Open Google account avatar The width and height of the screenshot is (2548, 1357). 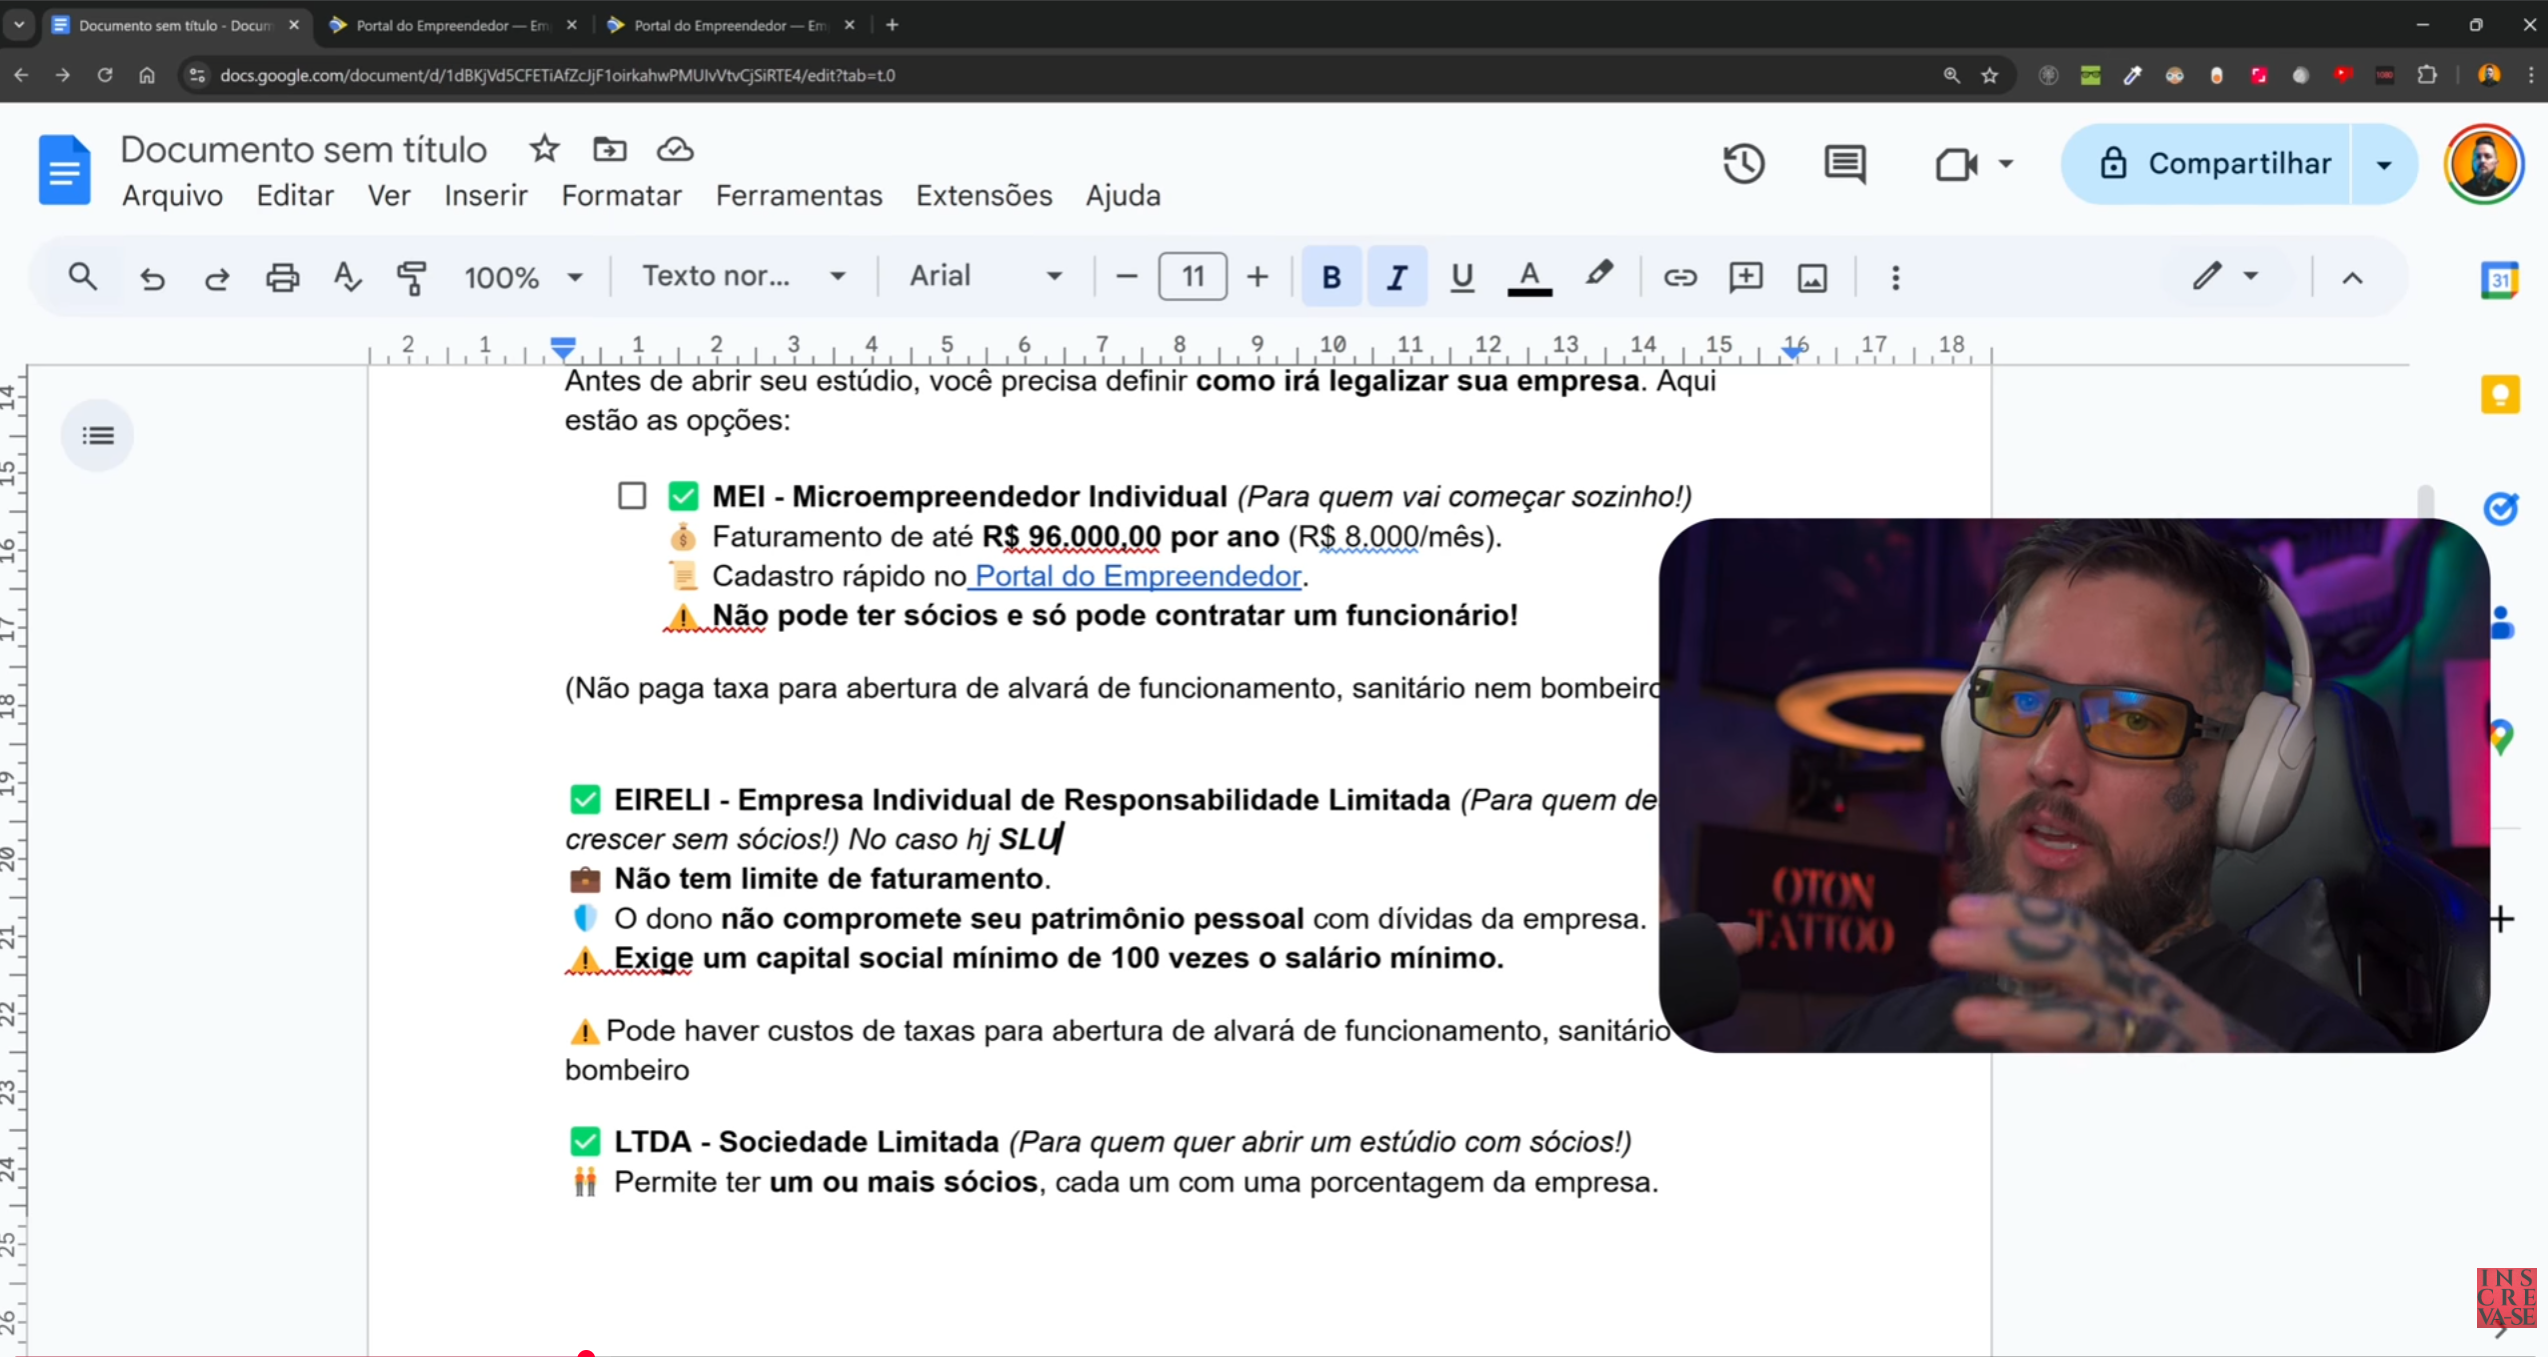point(2484,164)
